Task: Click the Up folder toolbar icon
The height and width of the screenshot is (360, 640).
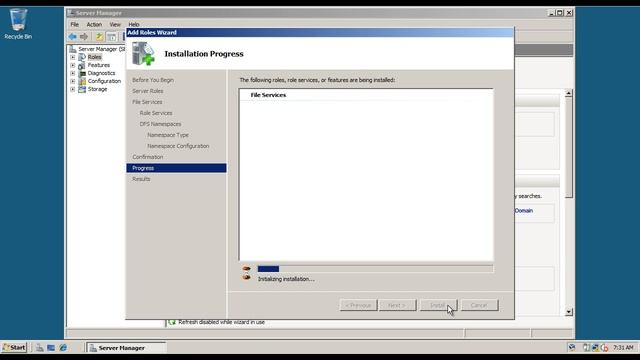Action: (99, 37)
